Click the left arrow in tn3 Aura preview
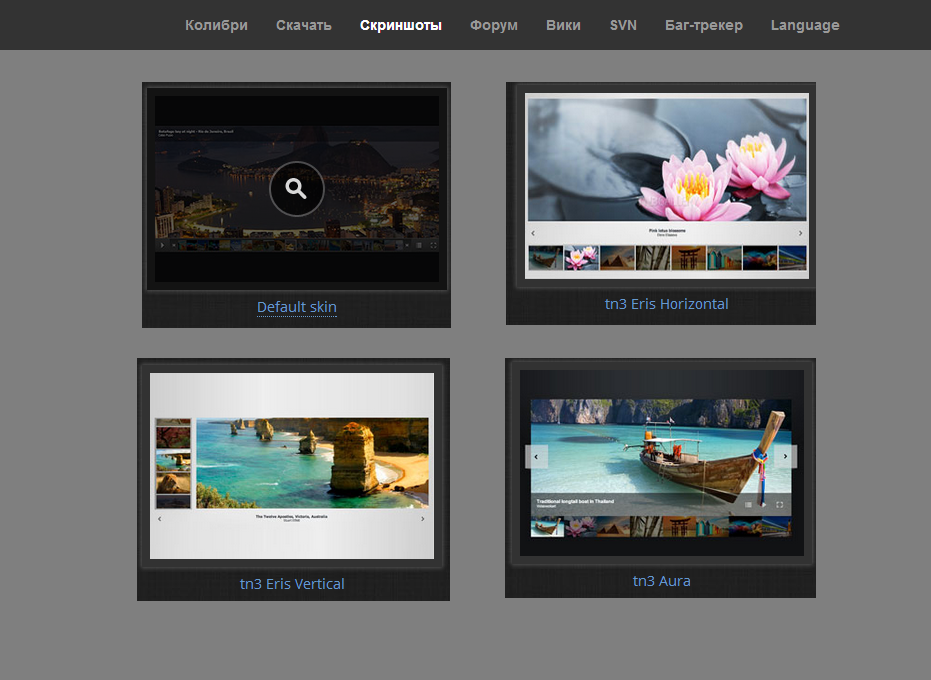The image size is (931, 680). pyautogui.click(x=536, y=457)
